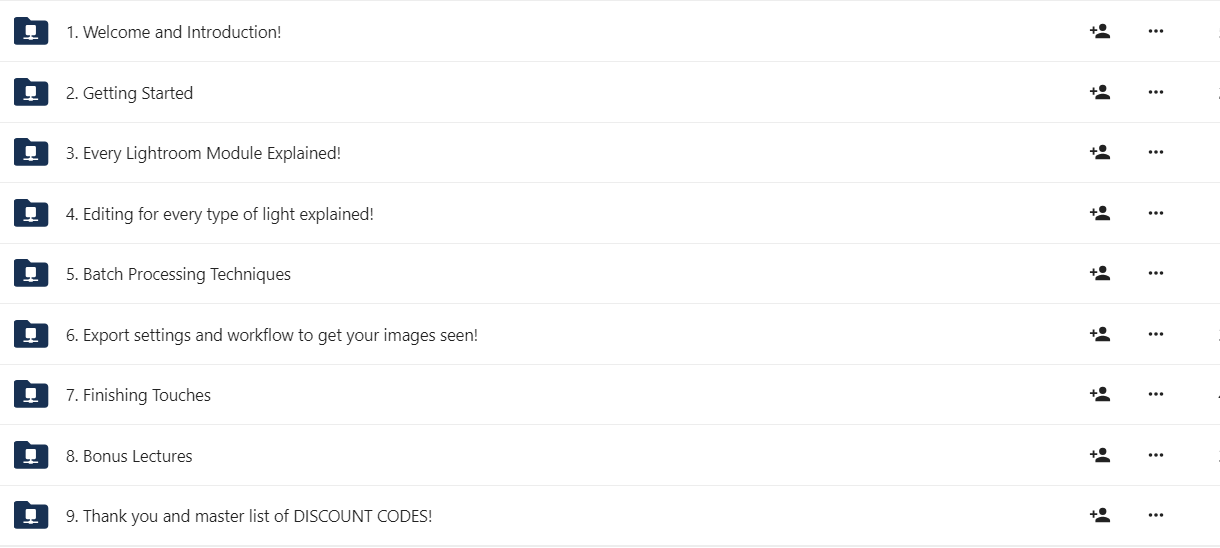
Task: Click share icon for Welcome and Introduction
Action: [1100, 31]
